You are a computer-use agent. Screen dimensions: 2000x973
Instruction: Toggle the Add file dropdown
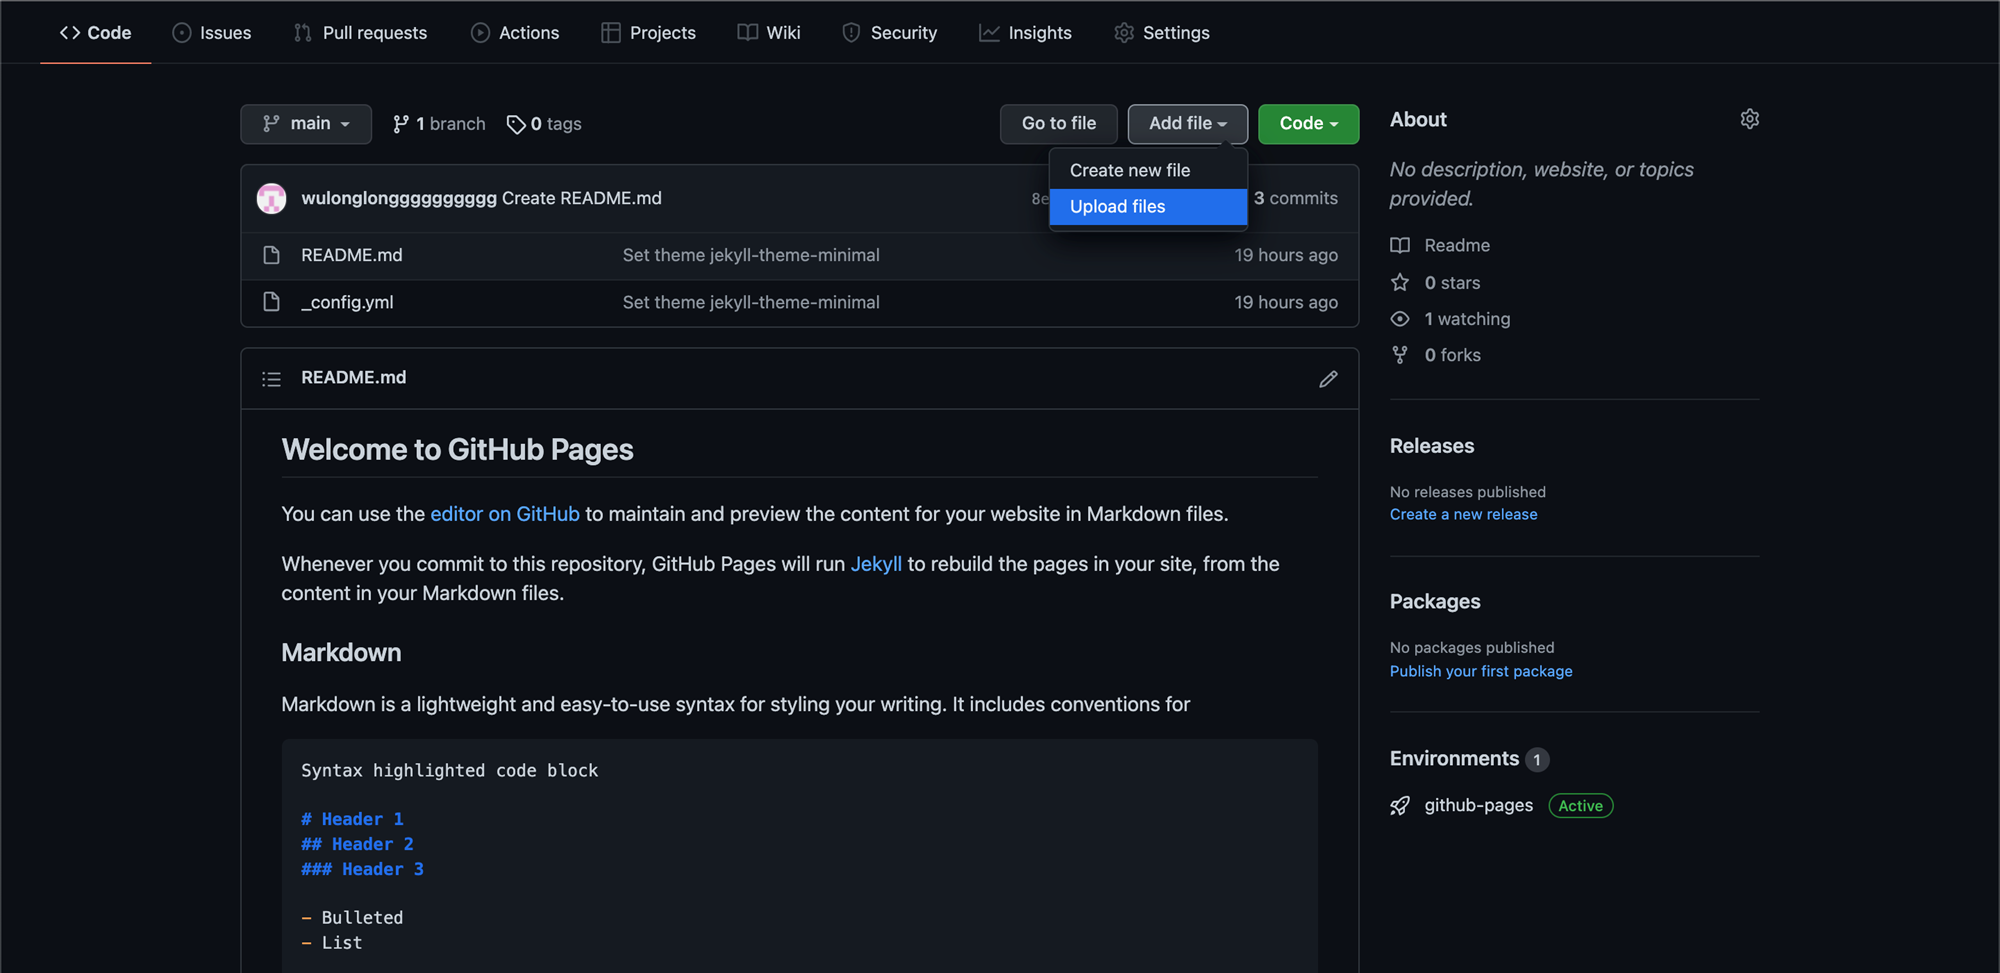[1188, 124]
